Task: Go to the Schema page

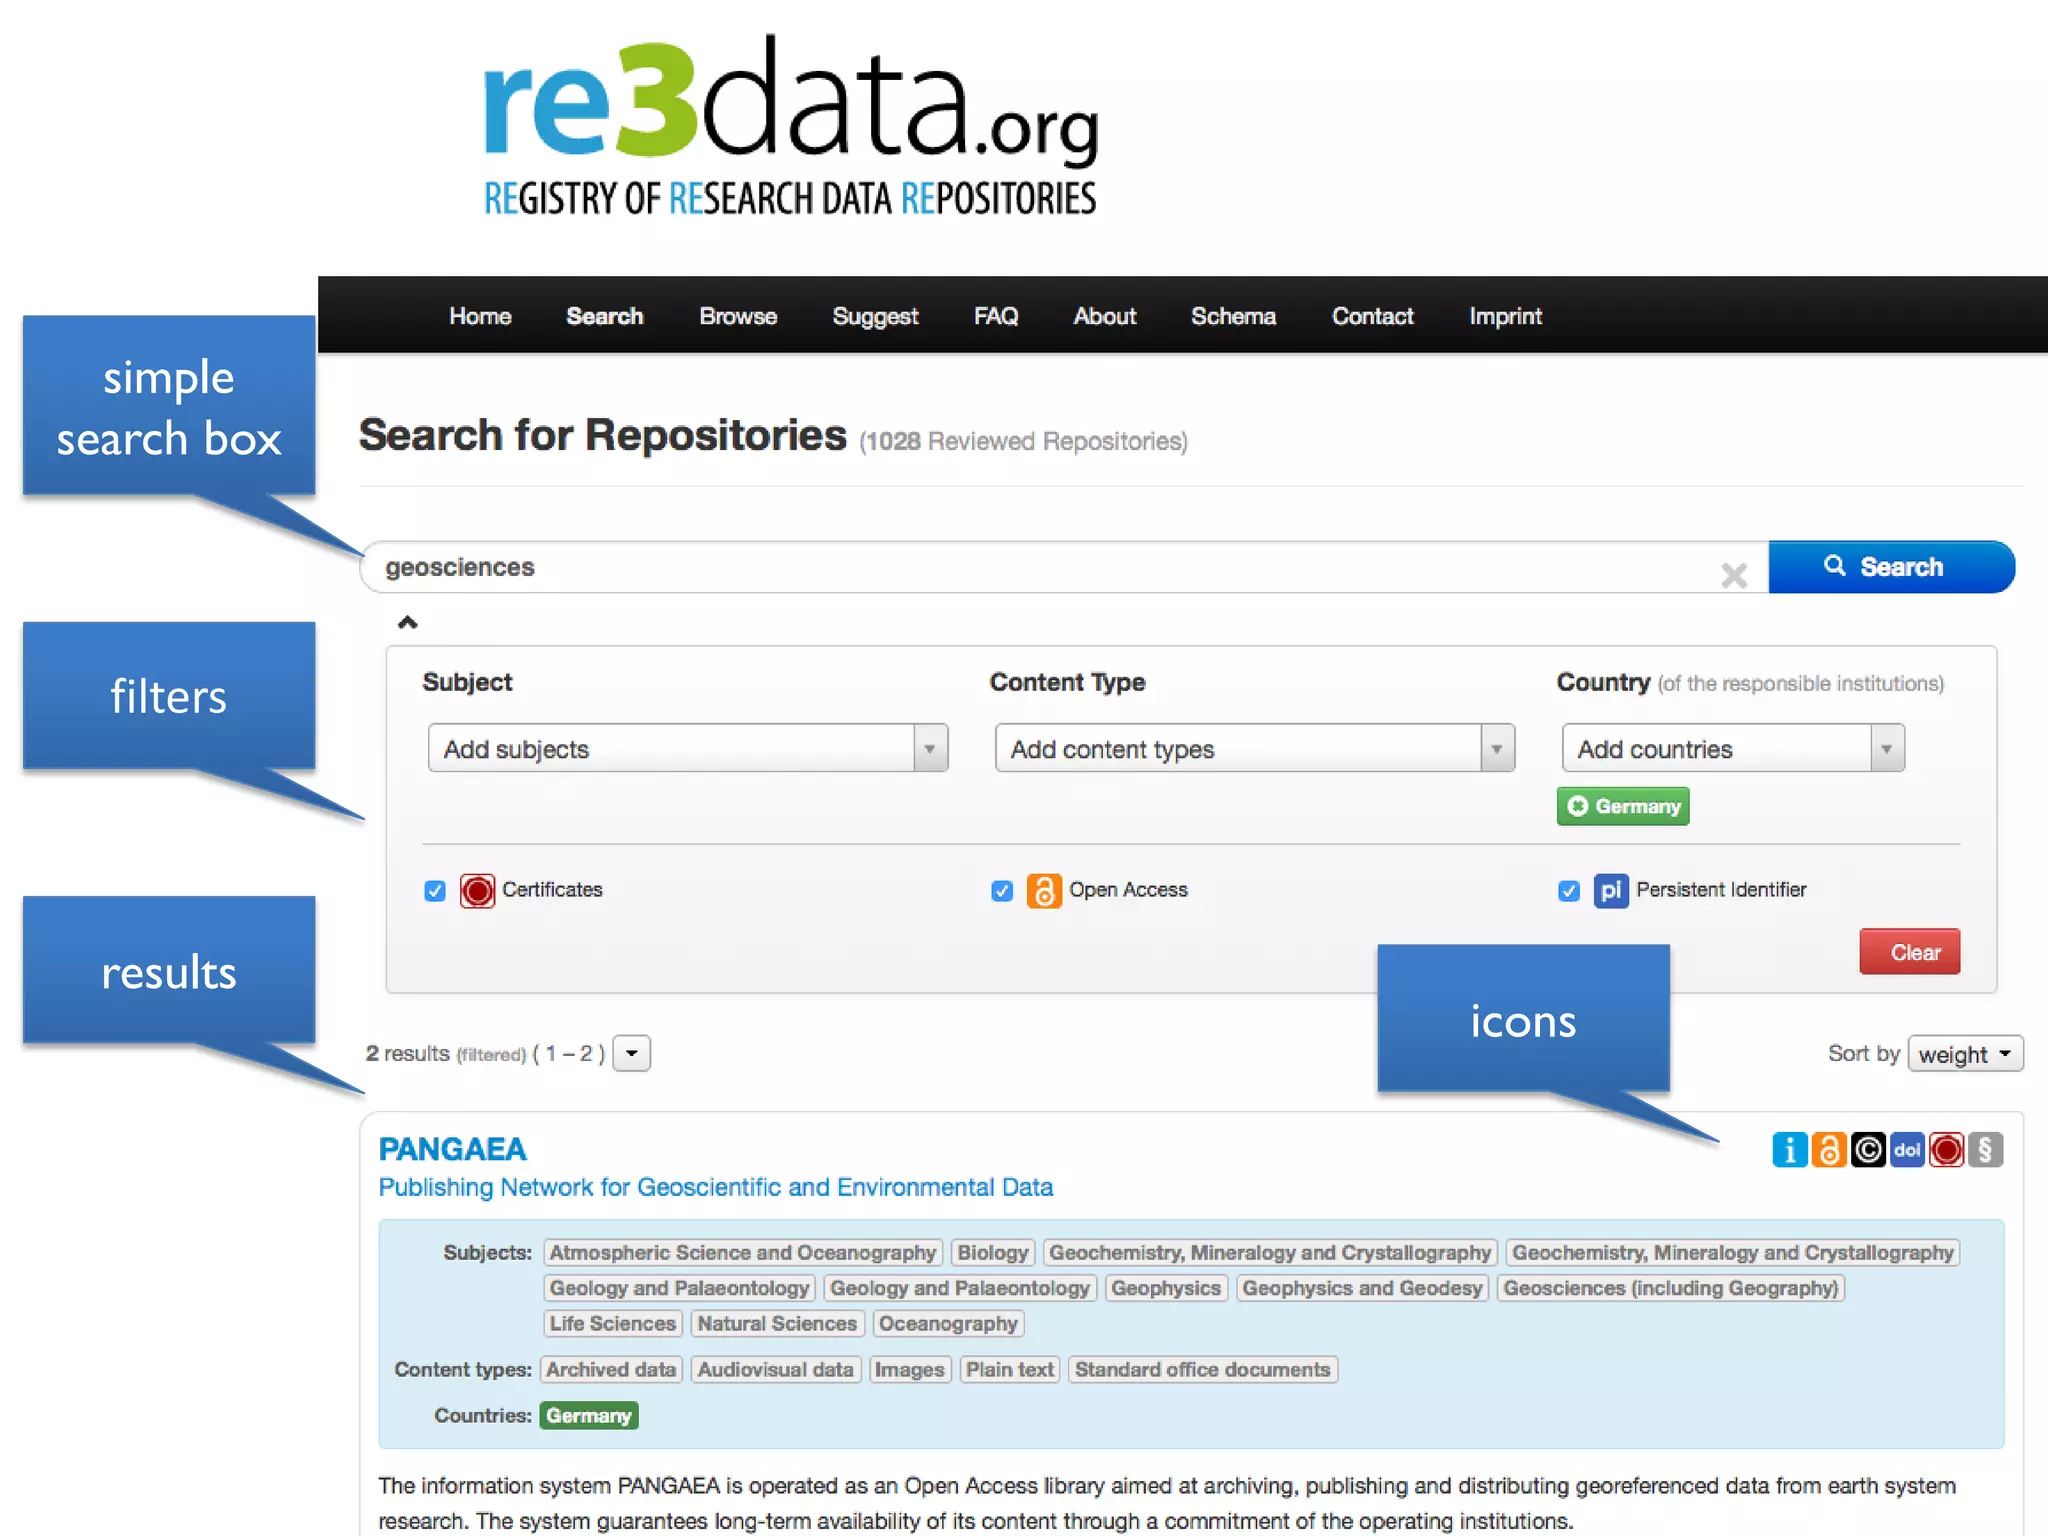Action: tap(1233, 316)
